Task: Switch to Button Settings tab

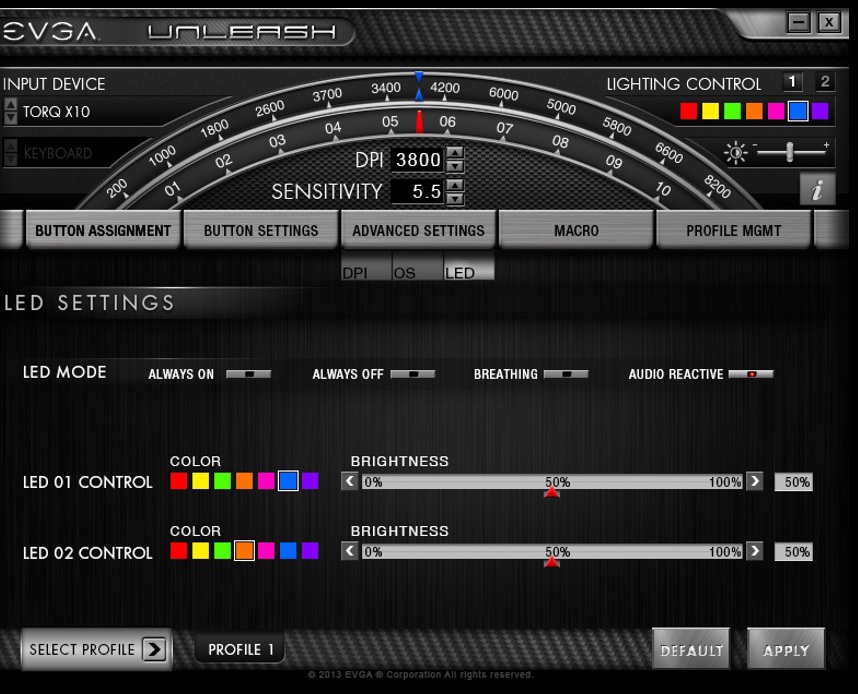Action: pos(261,230)
